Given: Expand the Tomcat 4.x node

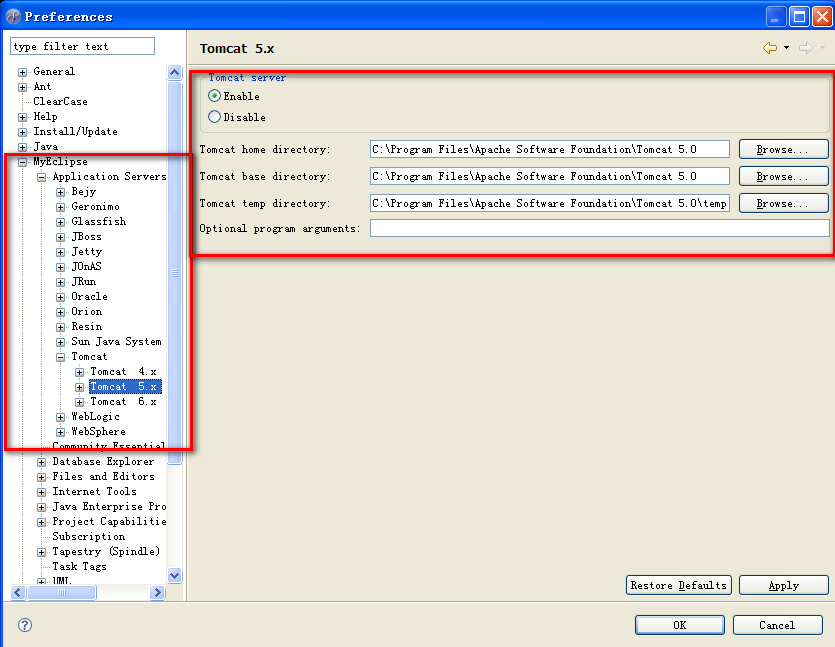Looking at the screenshot, I should [x=79, y=372].
